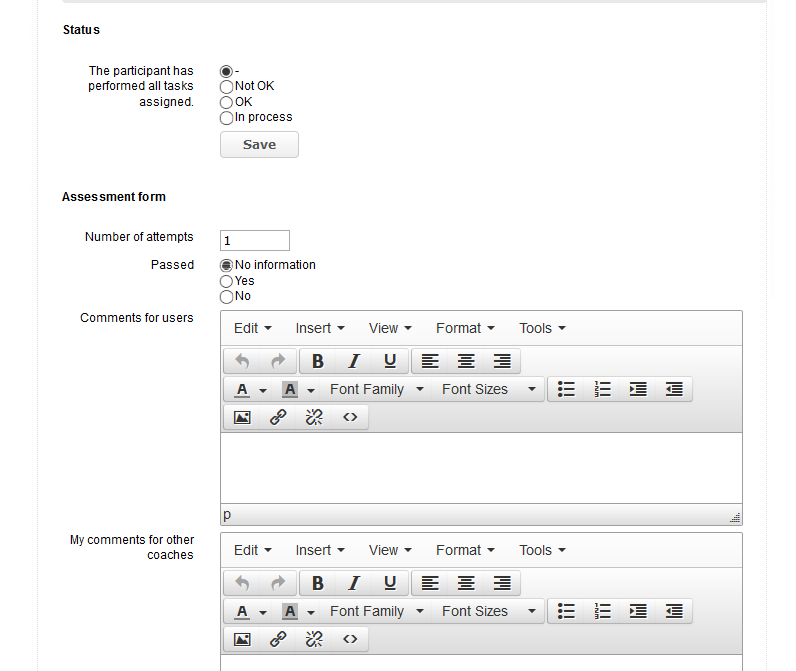Click background color swatch in Comments for users editor
Viewport: 796px width, 671px height.
pyautogui.click(x=290, y=389)
